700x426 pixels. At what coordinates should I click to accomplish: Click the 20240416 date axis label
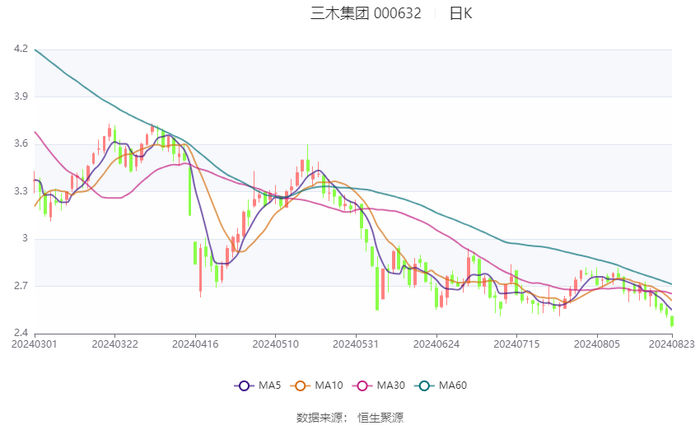click(195, 344)
